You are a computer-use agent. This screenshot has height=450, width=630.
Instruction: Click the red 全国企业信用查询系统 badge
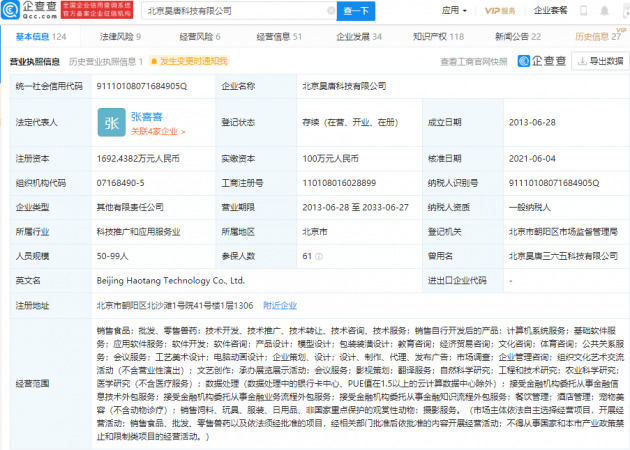pos(97,10)
